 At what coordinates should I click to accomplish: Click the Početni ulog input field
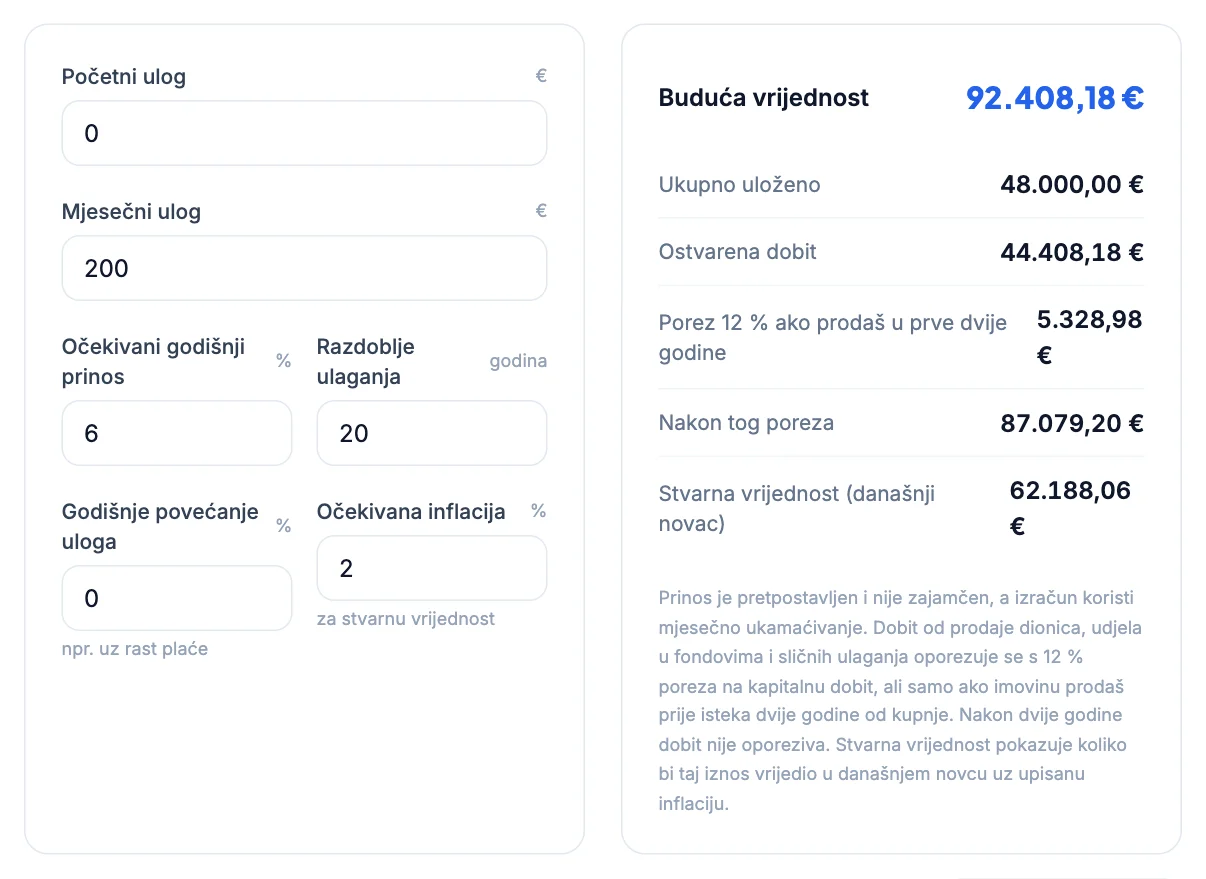tap(304, 133)
